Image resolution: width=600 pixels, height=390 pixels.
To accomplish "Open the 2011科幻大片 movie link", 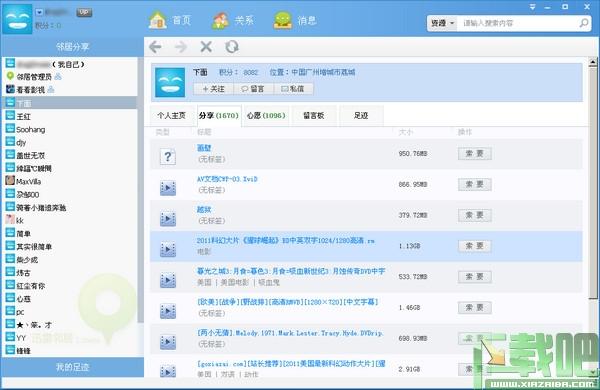I will 285,240.
